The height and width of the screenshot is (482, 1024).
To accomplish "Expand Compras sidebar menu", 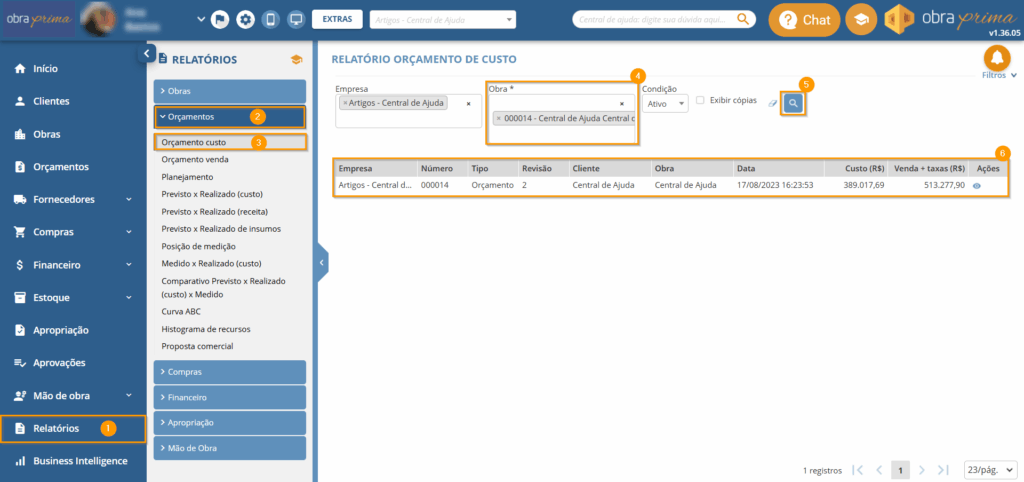I will (73, 232).
